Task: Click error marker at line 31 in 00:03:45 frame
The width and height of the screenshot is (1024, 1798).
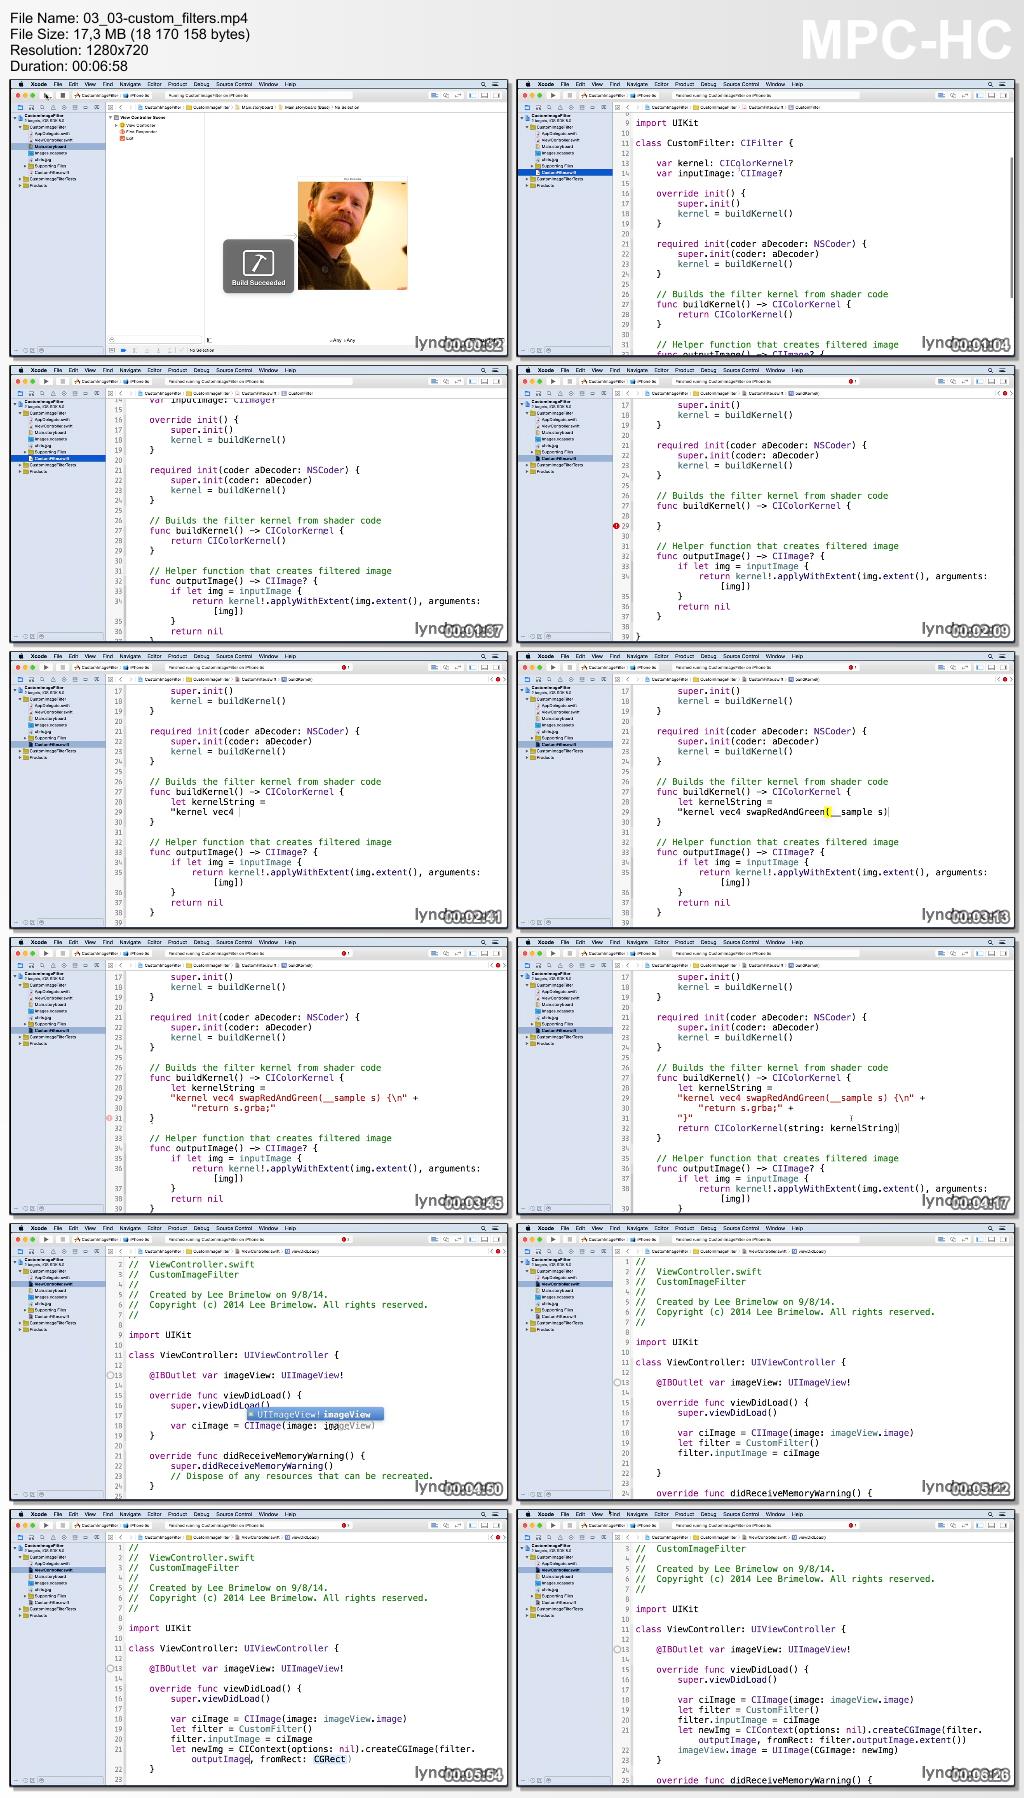Action: 109,1118
